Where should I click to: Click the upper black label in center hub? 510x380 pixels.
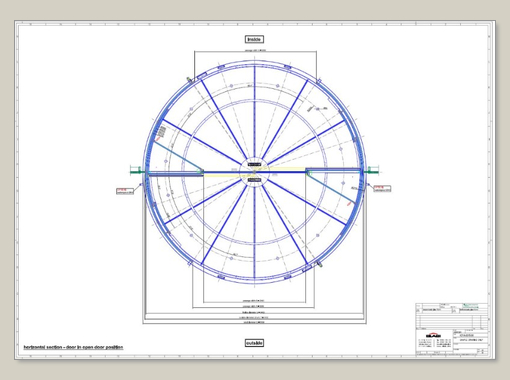[254, 165]
